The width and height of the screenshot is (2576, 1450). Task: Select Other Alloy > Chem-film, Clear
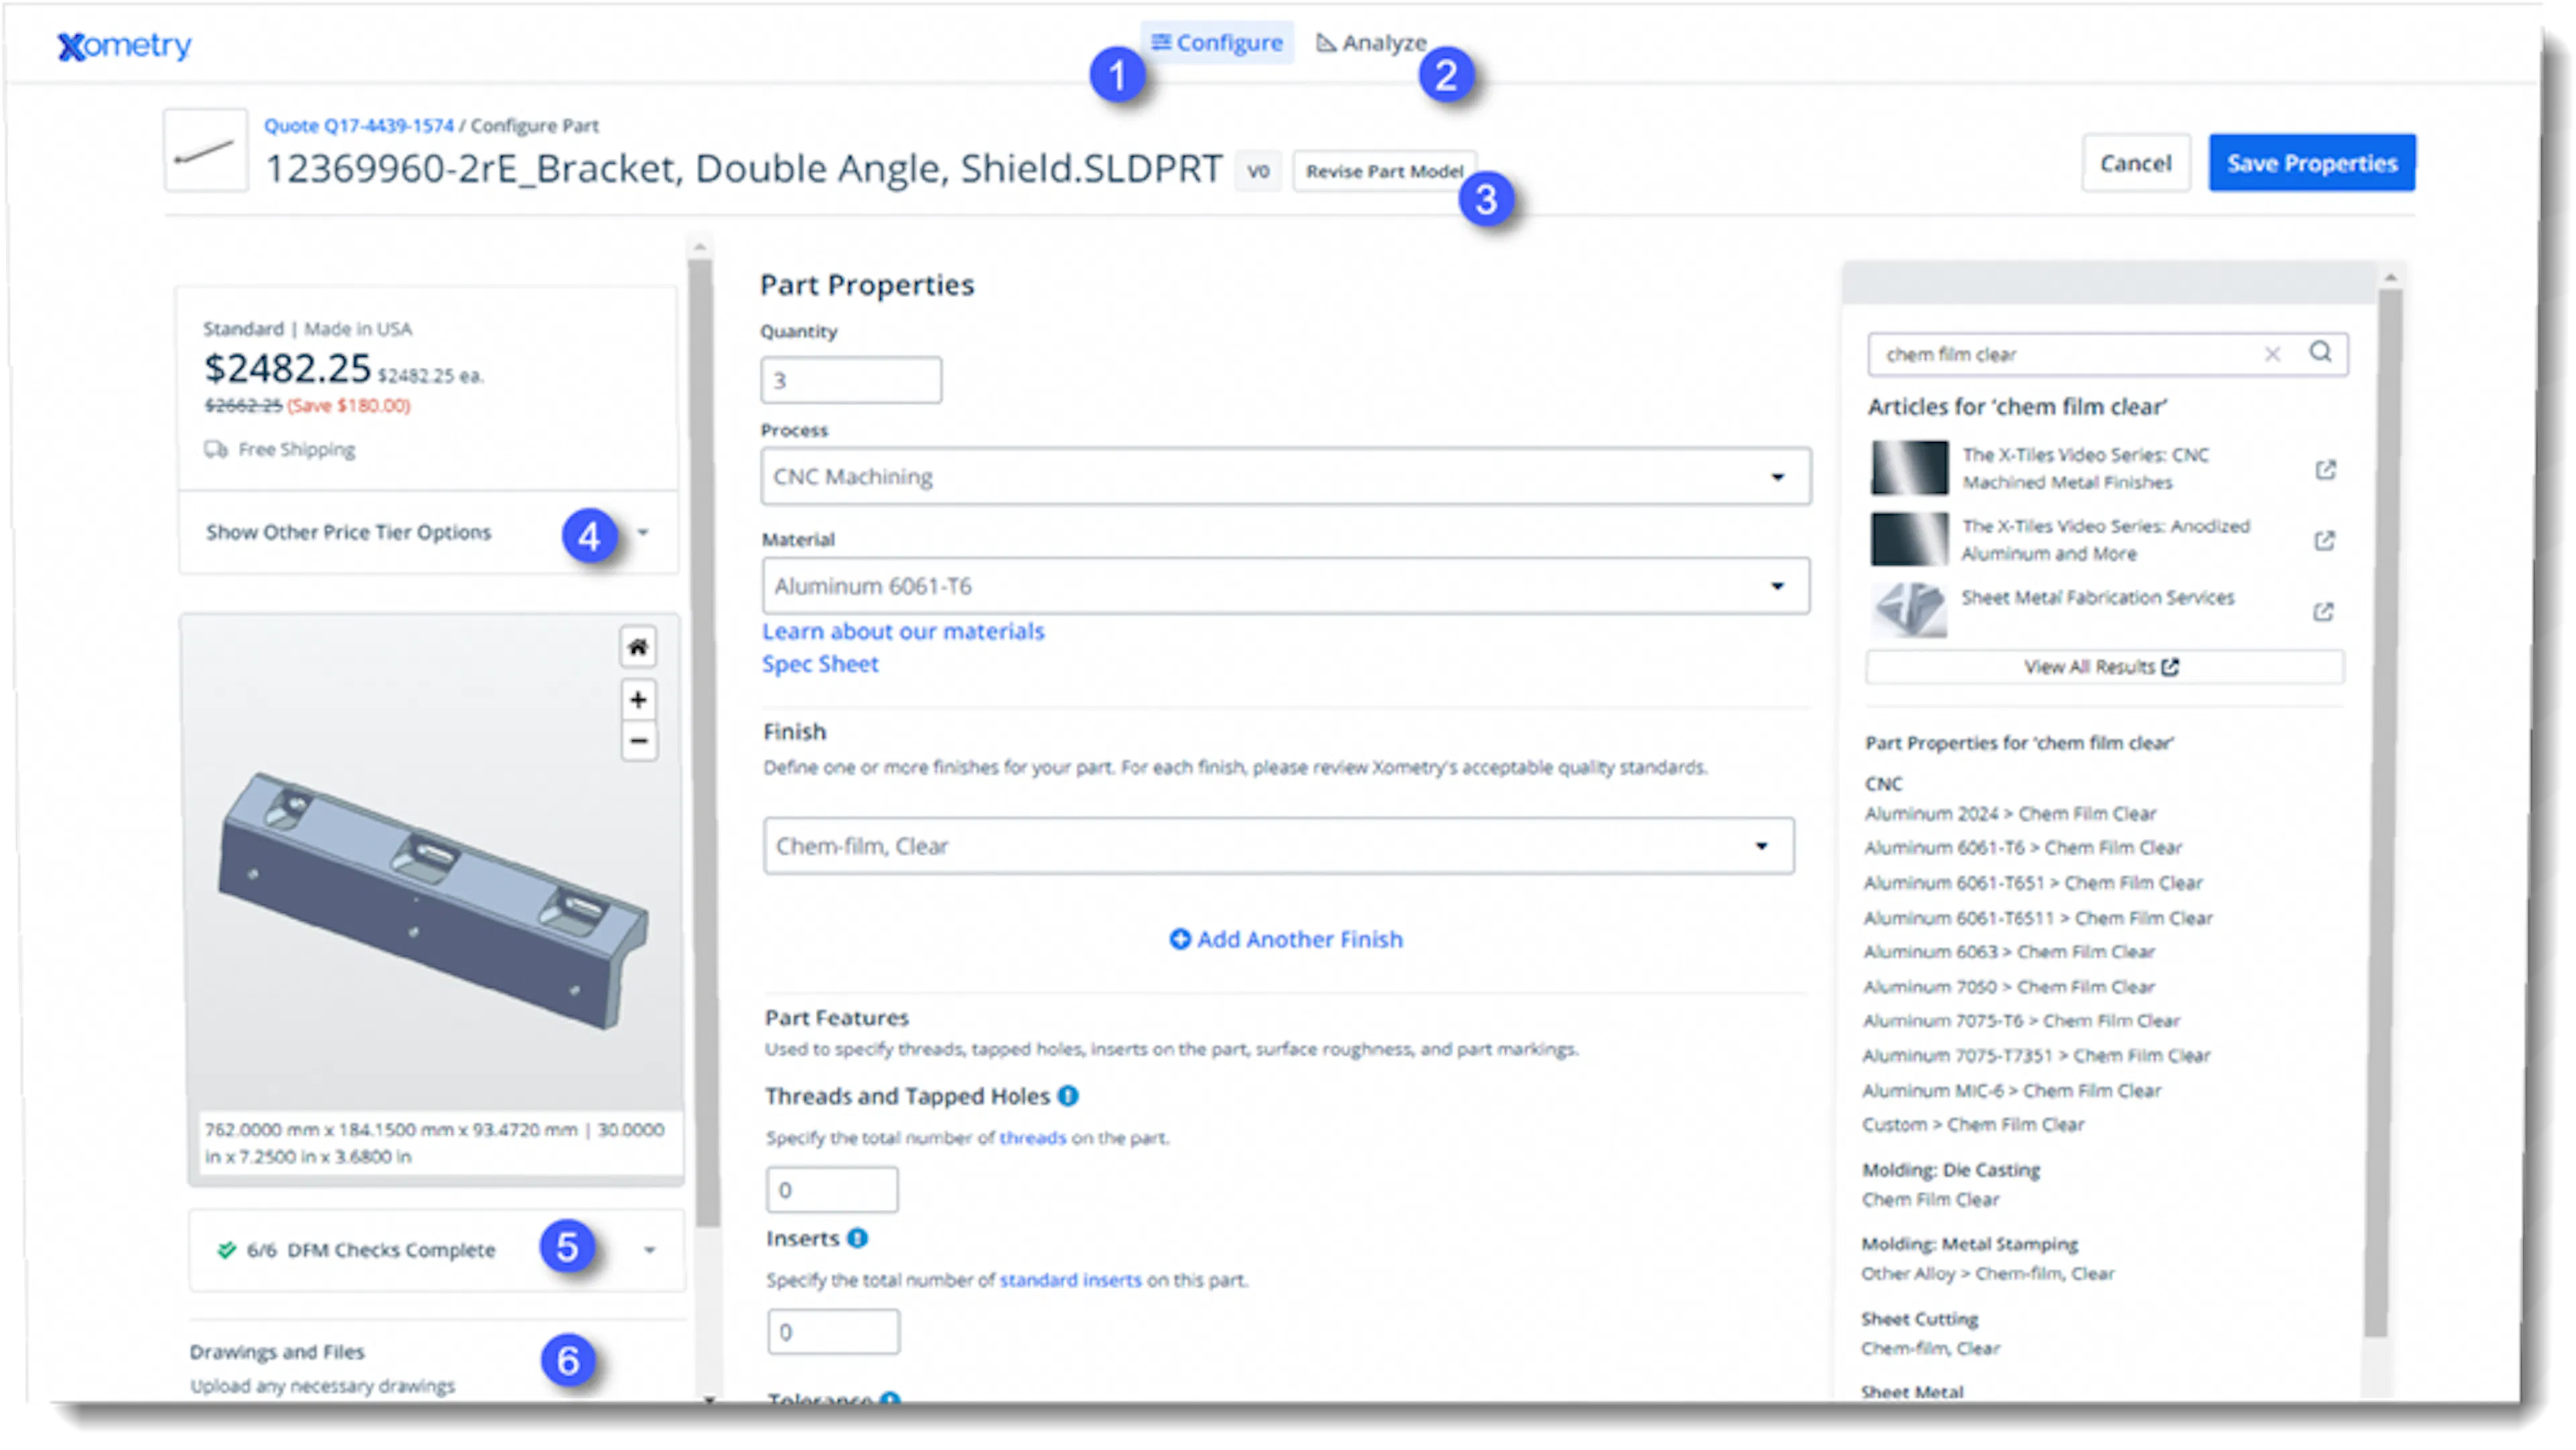pos(1988,1274)
